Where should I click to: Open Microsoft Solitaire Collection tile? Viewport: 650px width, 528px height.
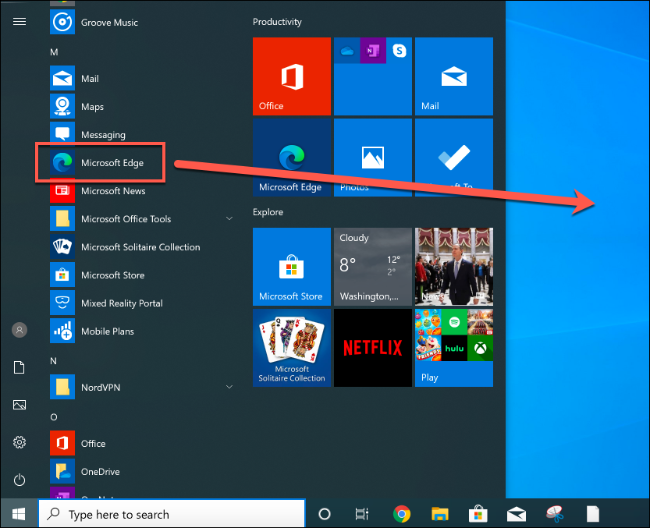coord(292,348)
